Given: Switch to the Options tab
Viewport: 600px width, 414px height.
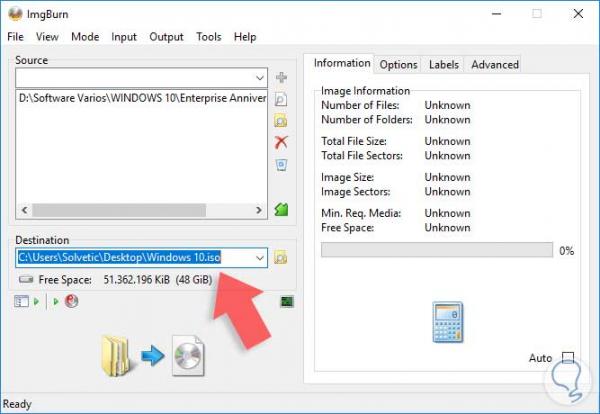Looking at the screenshot, I should point(398,65).
